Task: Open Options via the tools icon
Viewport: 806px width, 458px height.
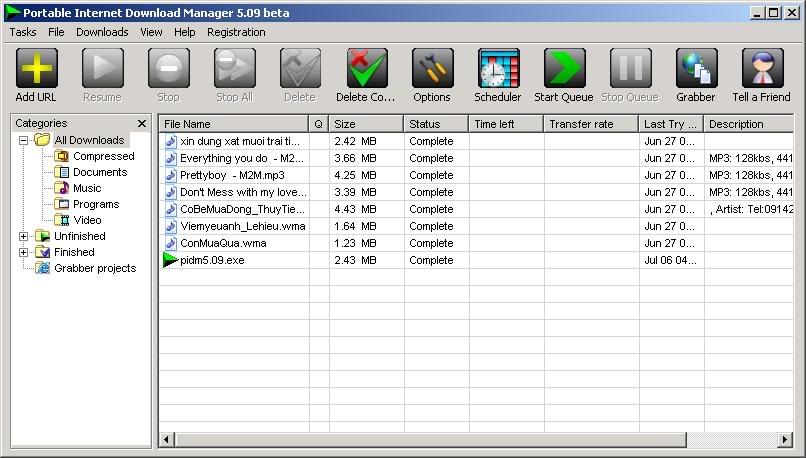Action: click(x=432, y=68)
